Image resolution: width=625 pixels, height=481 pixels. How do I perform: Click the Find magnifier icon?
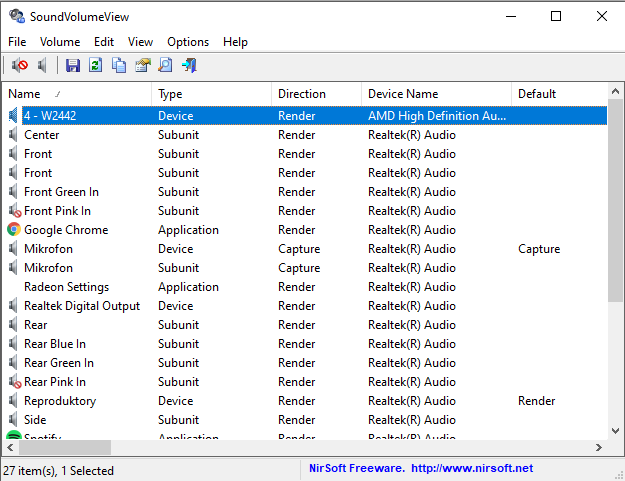(165, 66)
